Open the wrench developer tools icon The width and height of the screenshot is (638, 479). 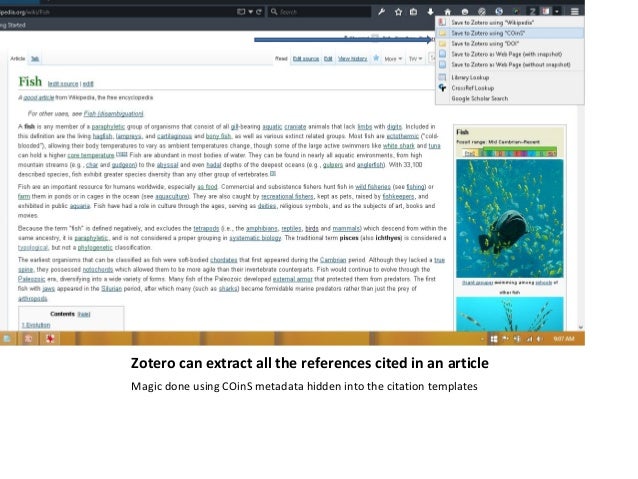click(x=381, y=12)
